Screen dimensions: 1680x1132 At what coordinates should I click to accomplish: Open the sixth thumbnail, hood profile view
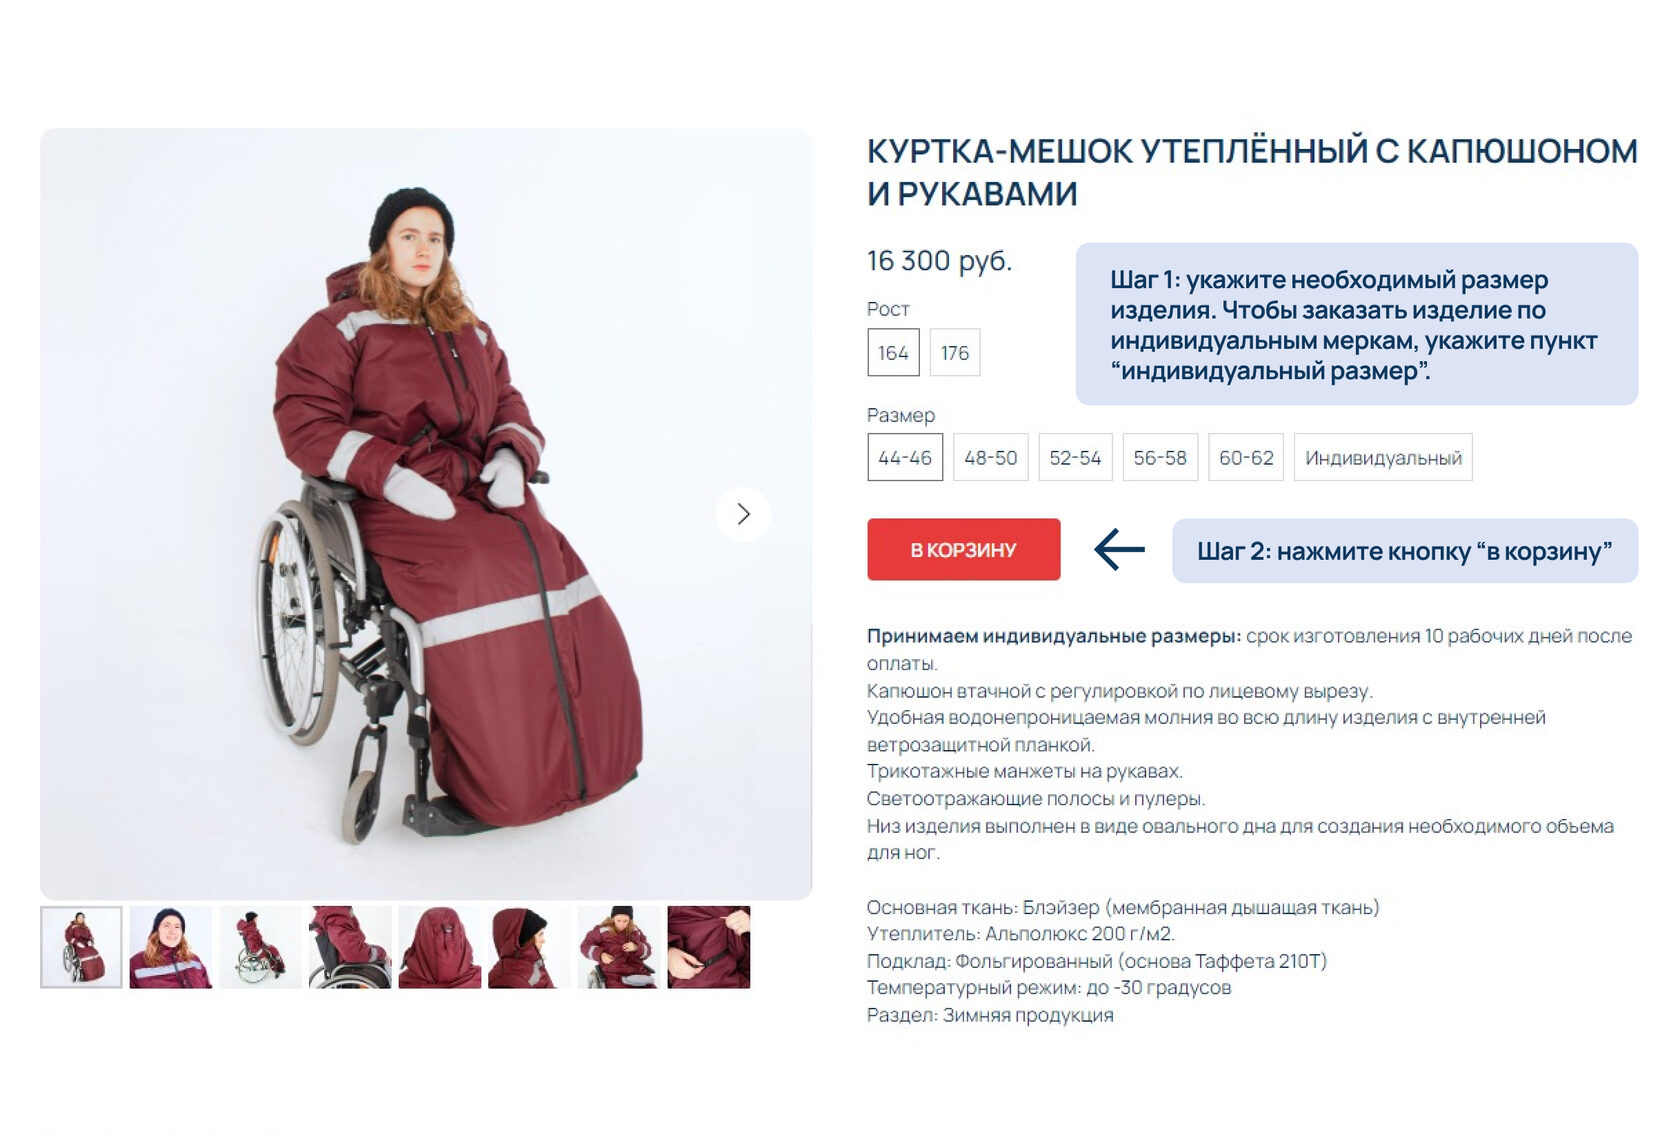529,947
